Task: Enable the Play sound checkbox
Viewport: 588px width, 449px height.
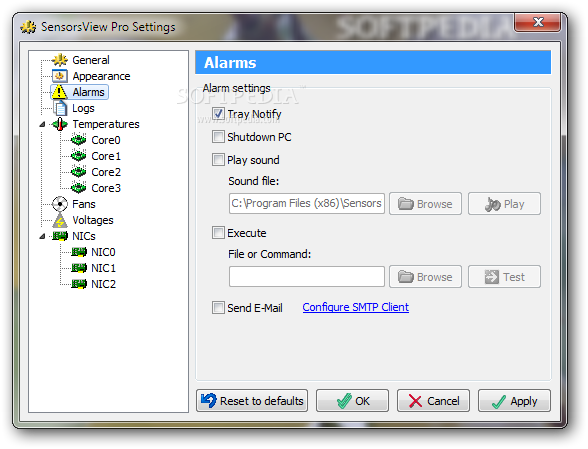Action: (x=218, y=159)
